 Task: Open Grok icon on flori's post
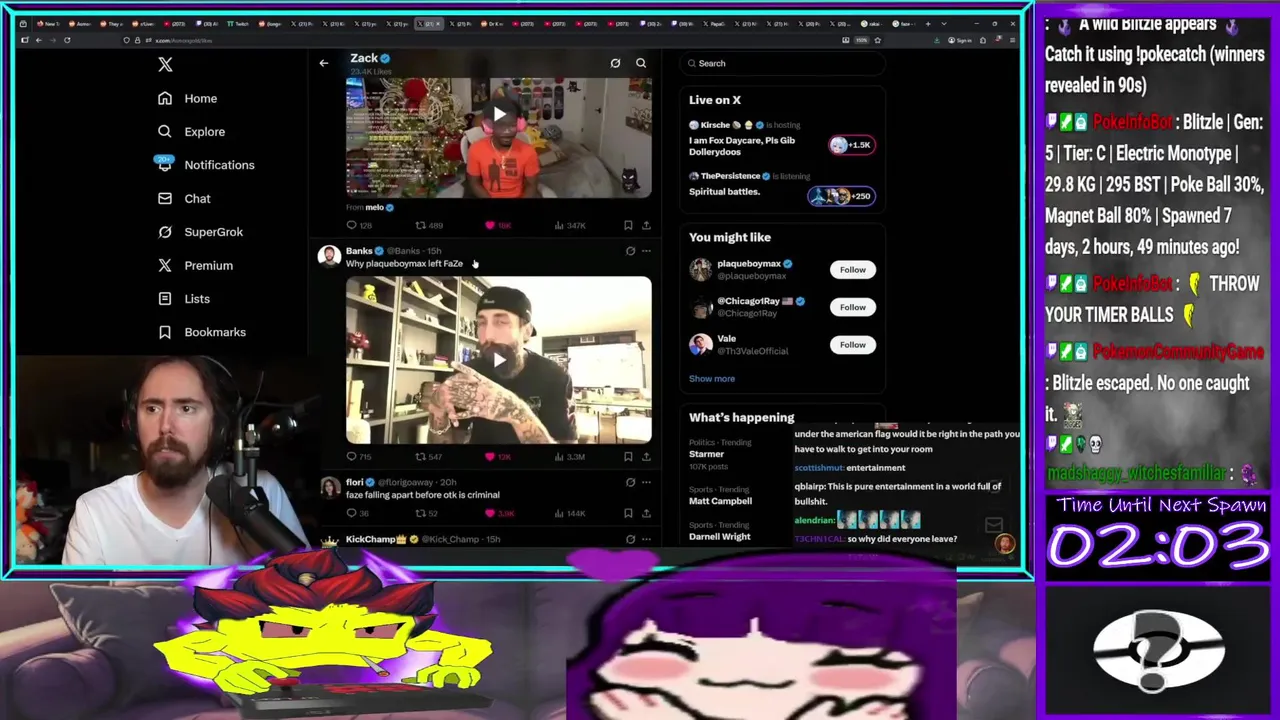click(630, 482)
